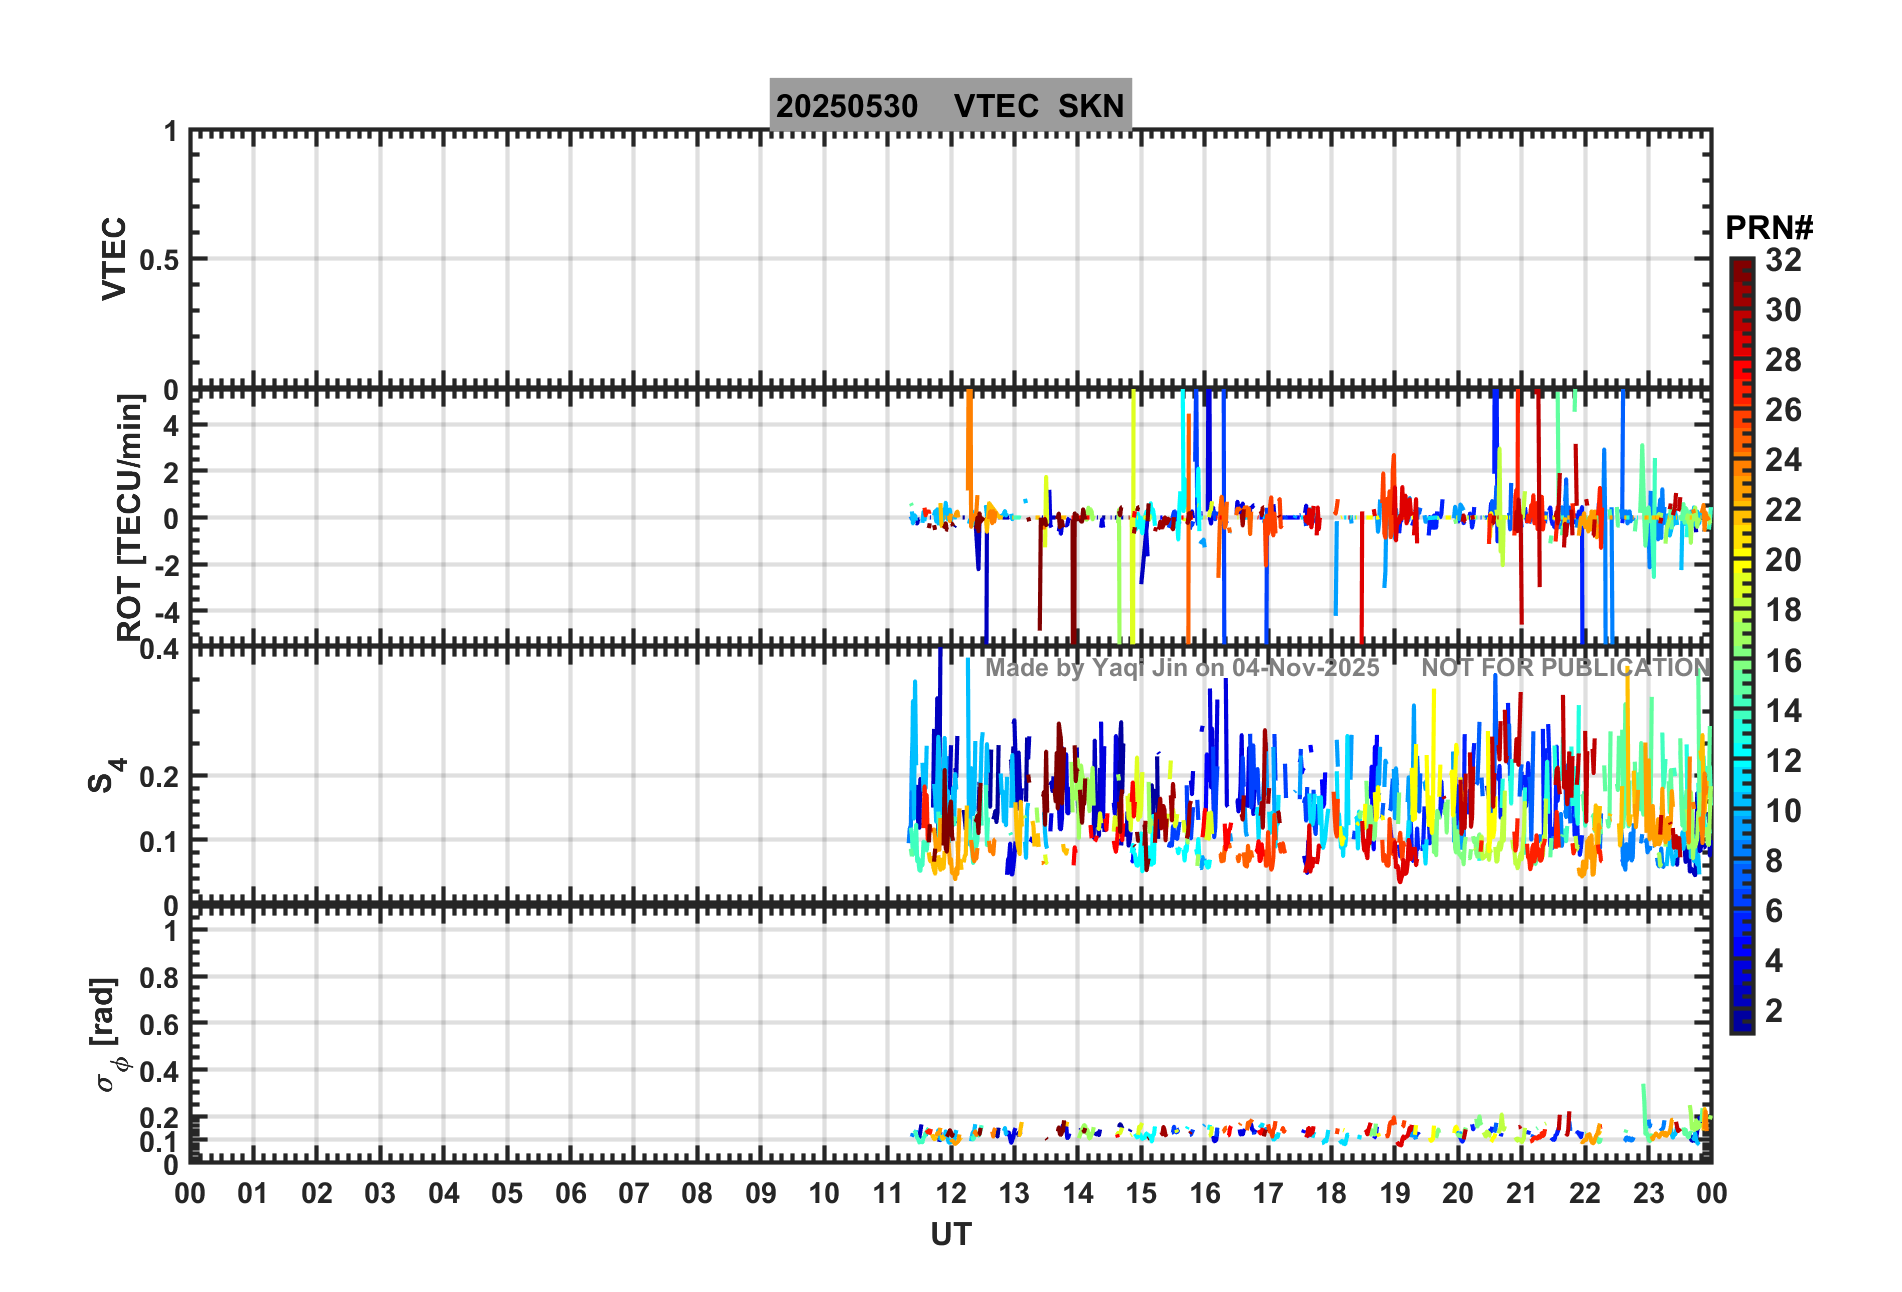
Task: Click the 'Made by Yaqi Jin' credit text
Action: (1182, 668)
